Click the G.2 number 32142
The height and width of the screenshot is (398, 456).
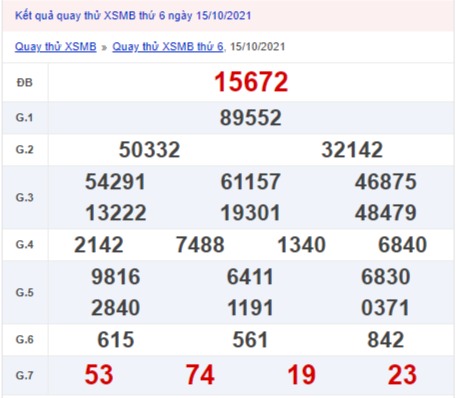tap(352, 150)
